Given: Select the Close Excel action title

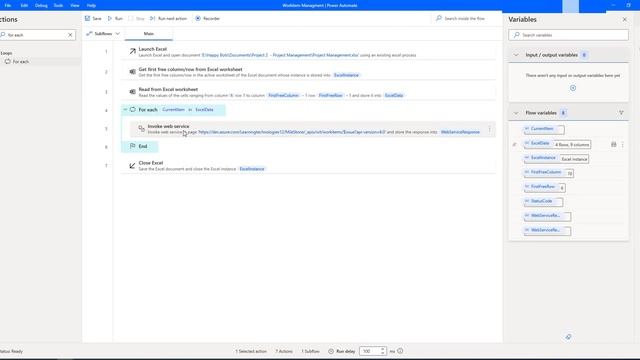Looking at the screenshot, I should (x=151, y=162).
